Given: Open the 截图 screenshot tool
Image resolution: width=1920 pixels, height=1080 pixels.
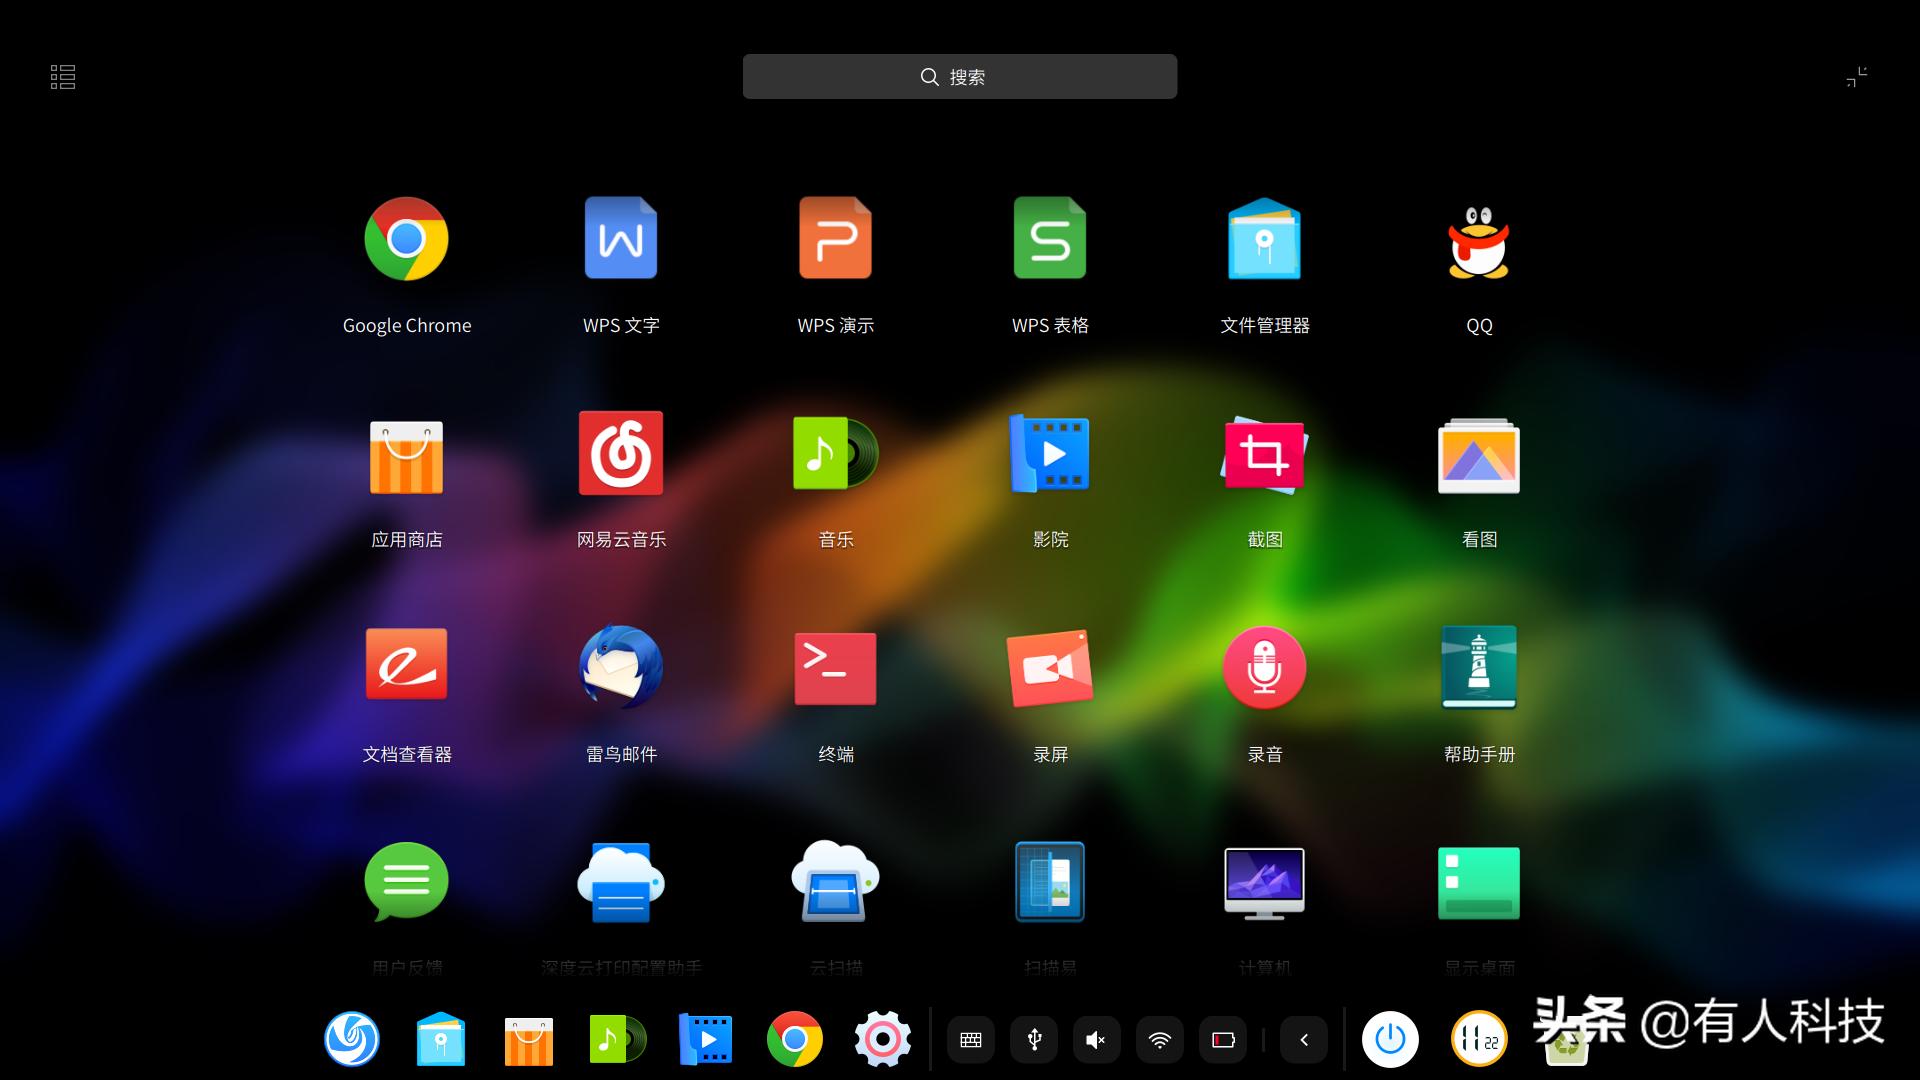Looking at the screenshot, I should 1264,455.
